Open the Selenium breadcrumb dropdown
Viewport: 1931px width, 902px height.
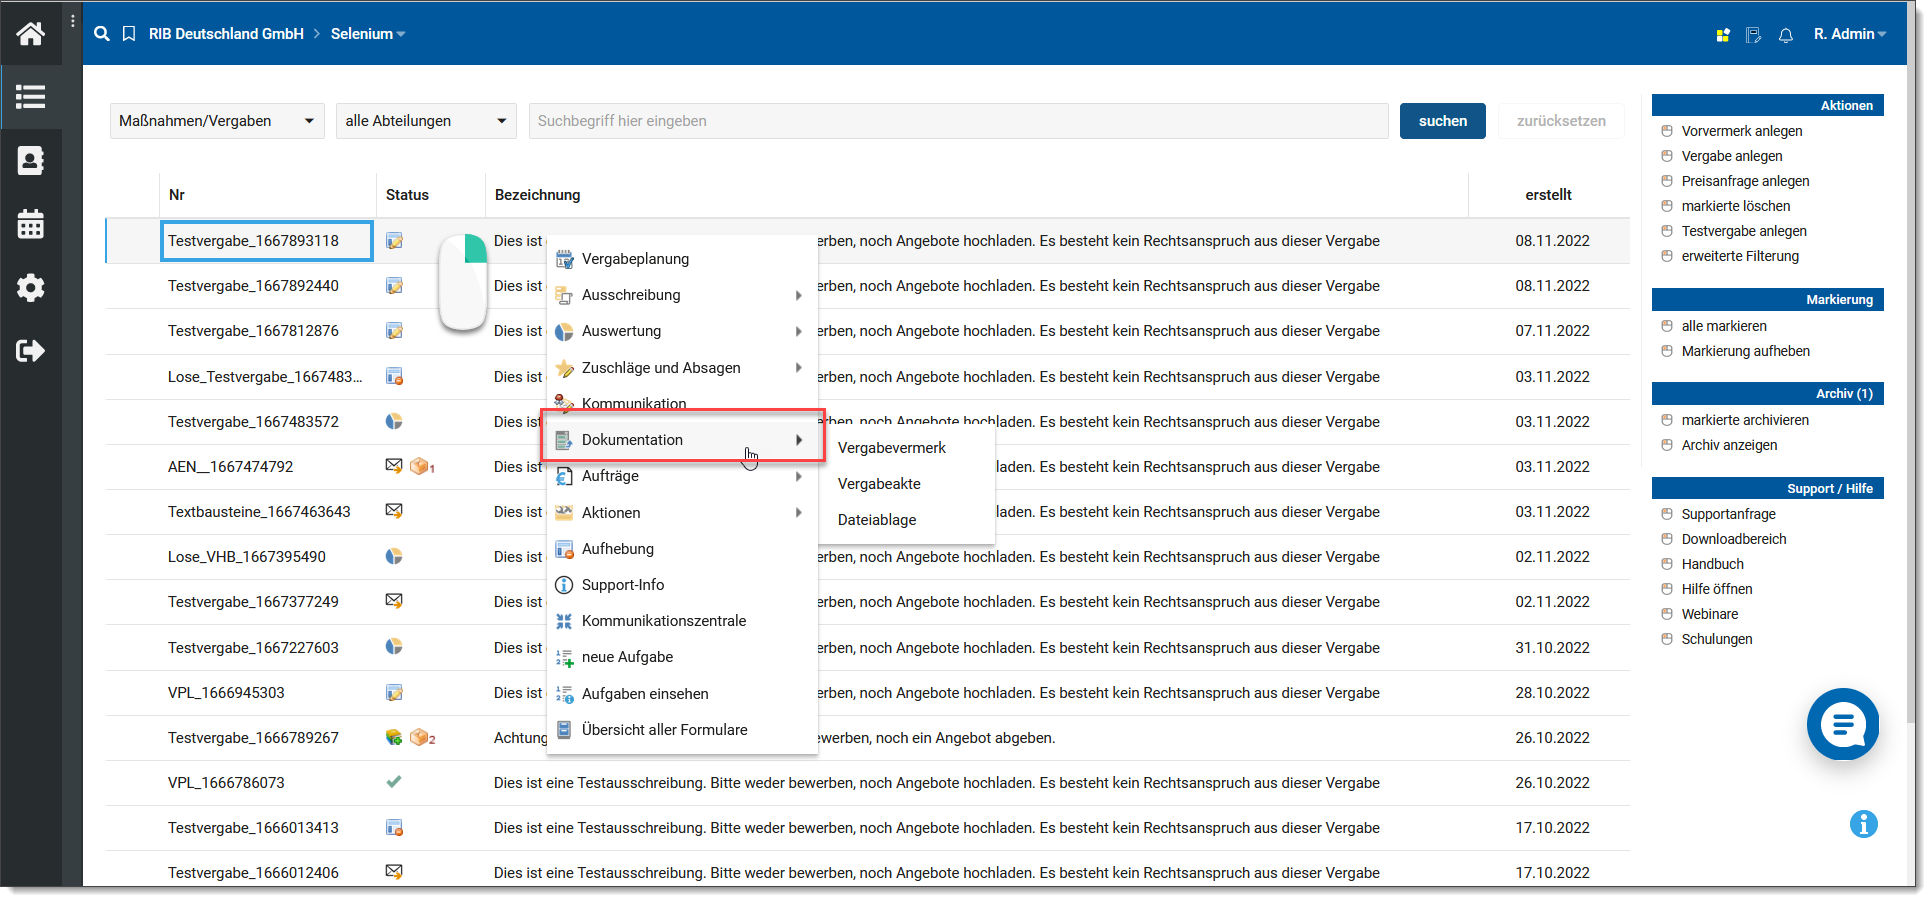[368, 34]
